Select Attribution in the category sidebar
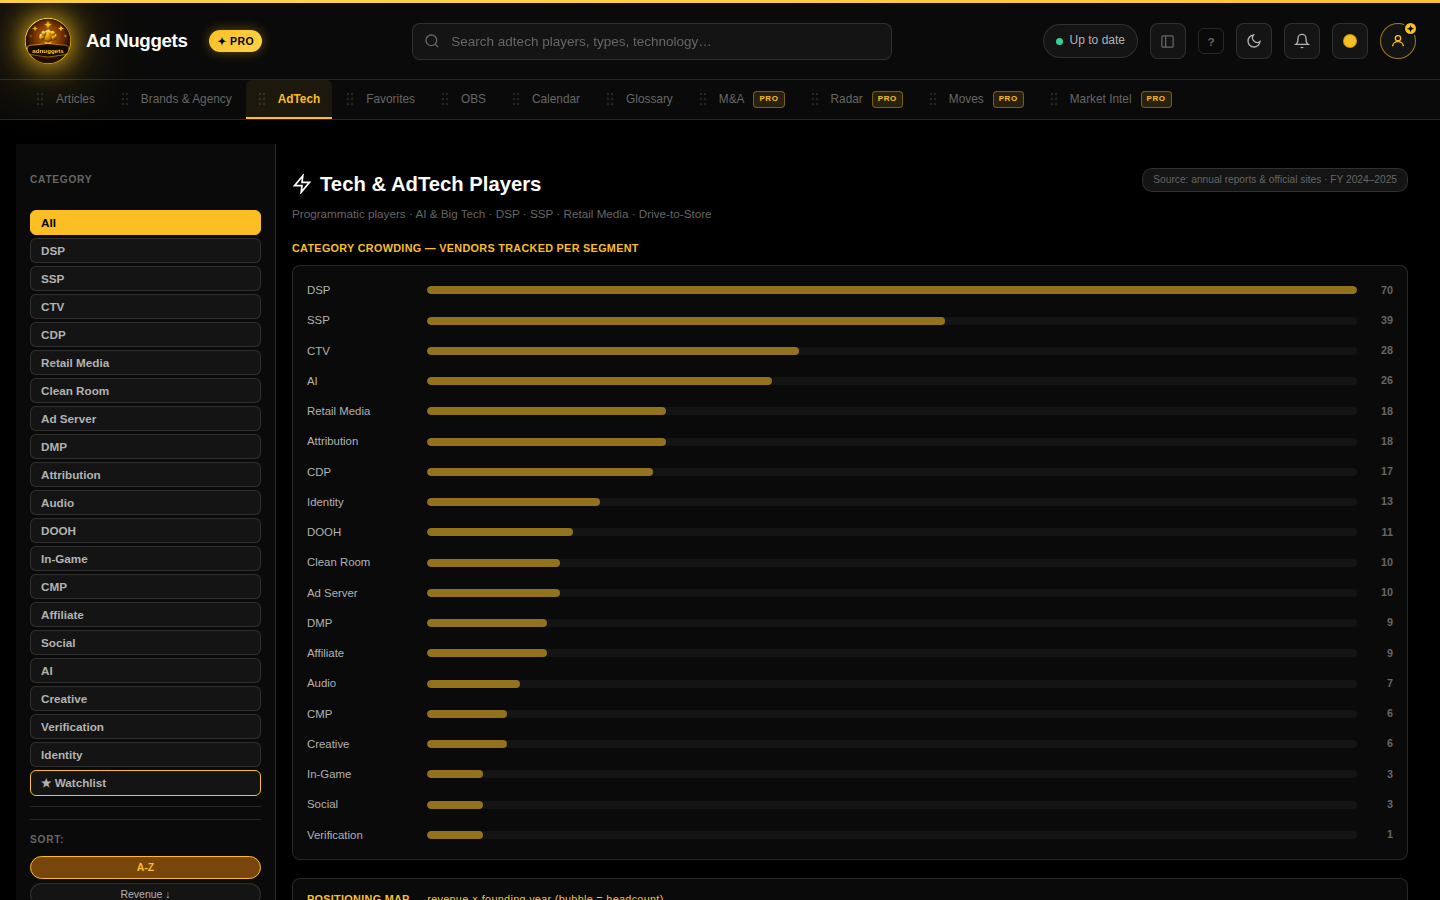1440x900 pixels. [x=145, y=475]
